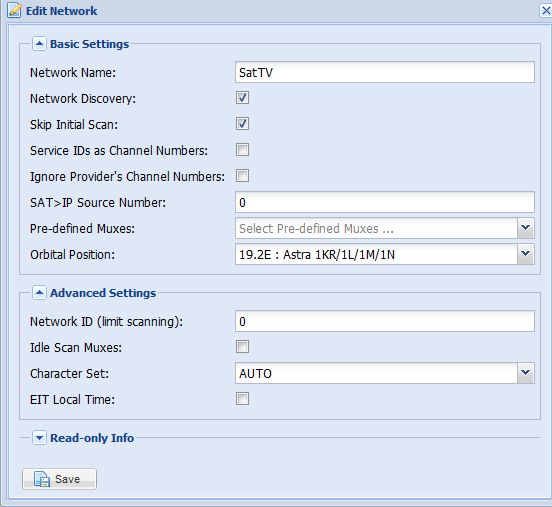Enable the Idle Scan Muxes checkbox

pyautogui.click(x=242, y=347)
